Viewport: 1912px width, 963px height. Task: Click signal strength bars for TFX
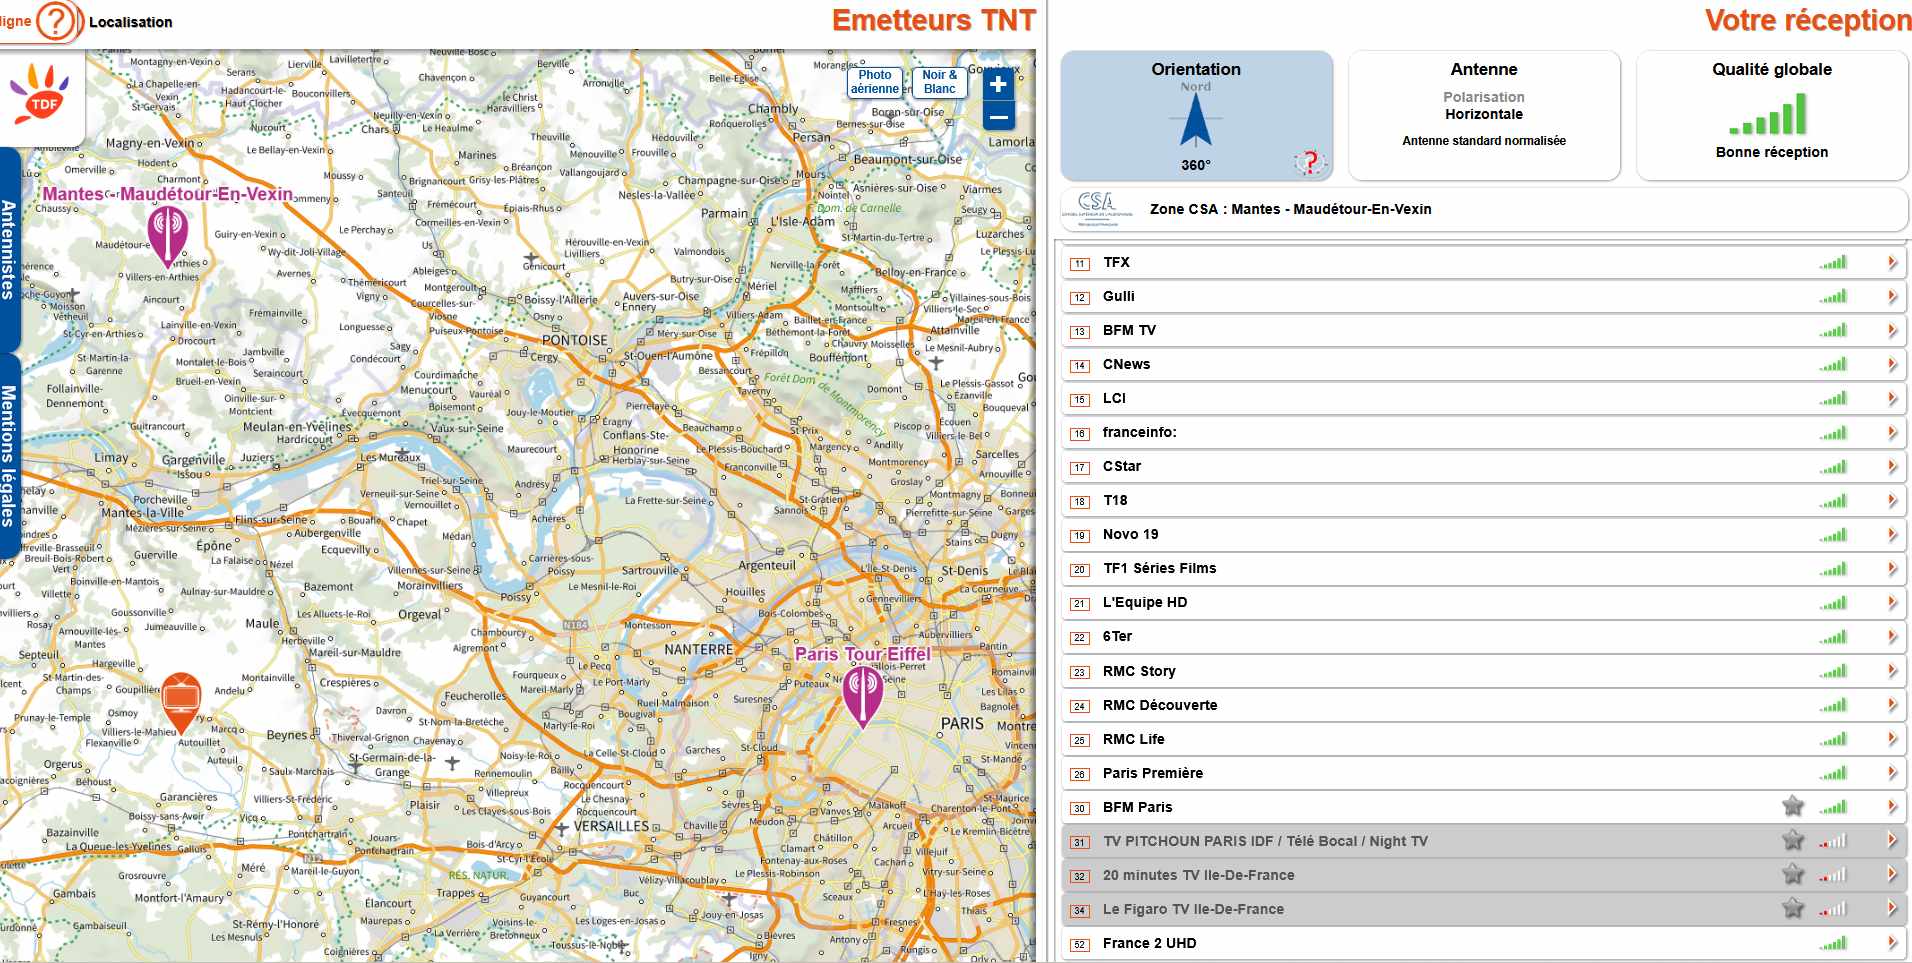(x=1833, y=262)
